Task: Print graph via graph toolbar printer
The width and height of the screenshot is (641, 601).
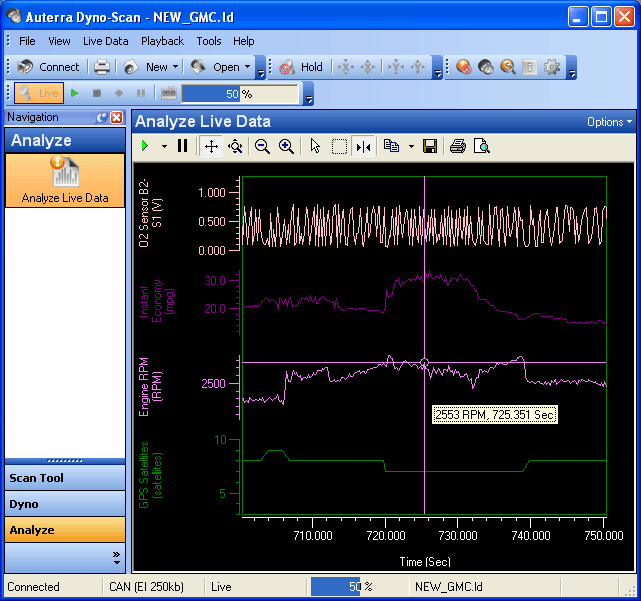Action: [458, 146]
